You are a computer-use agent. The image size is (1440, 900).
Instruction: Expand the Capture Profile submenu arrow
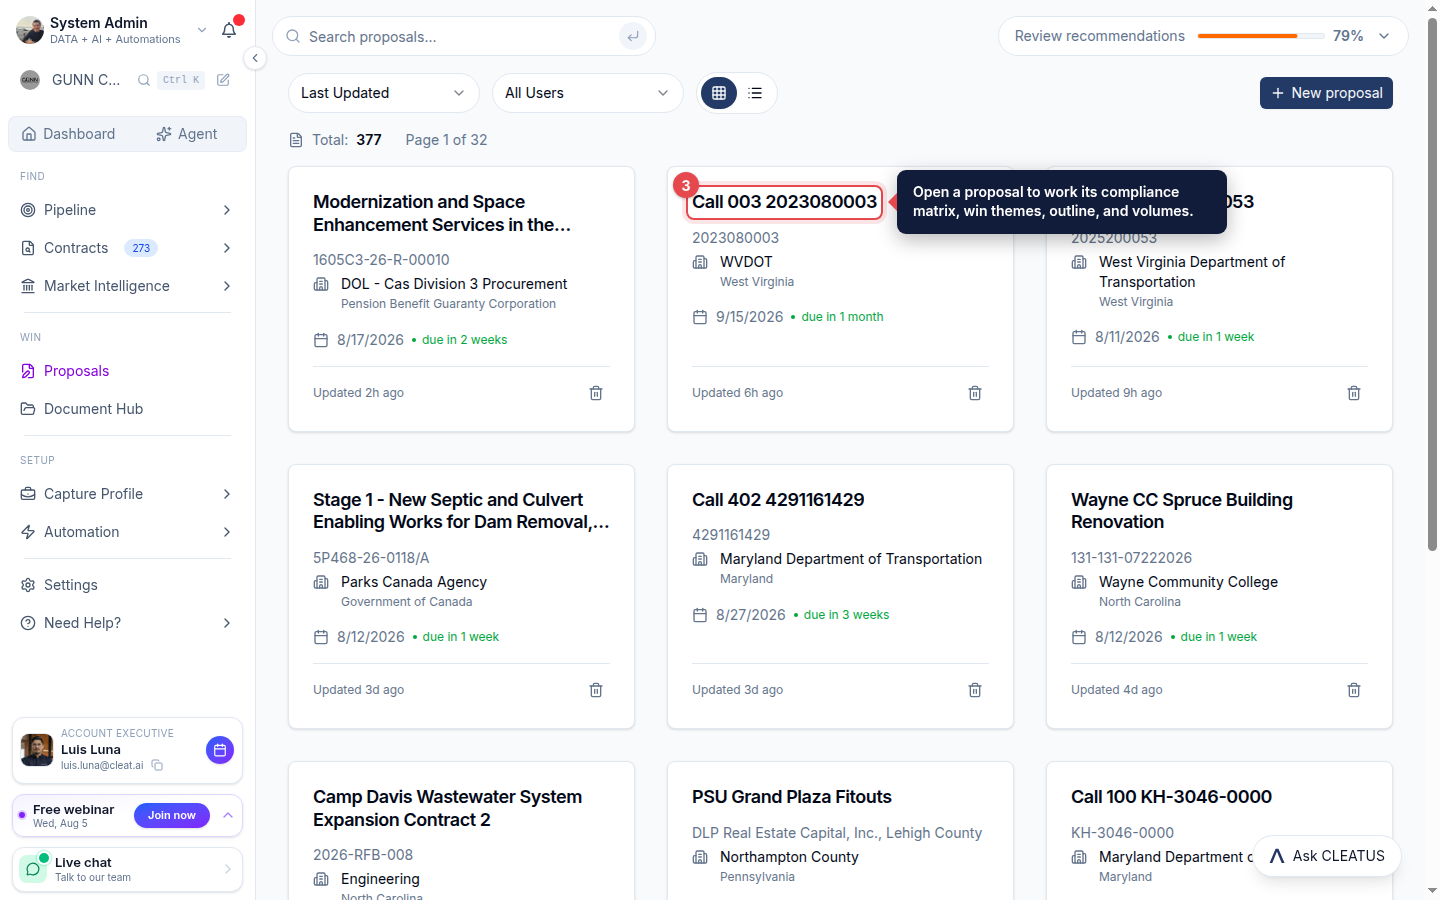point(227,494)
